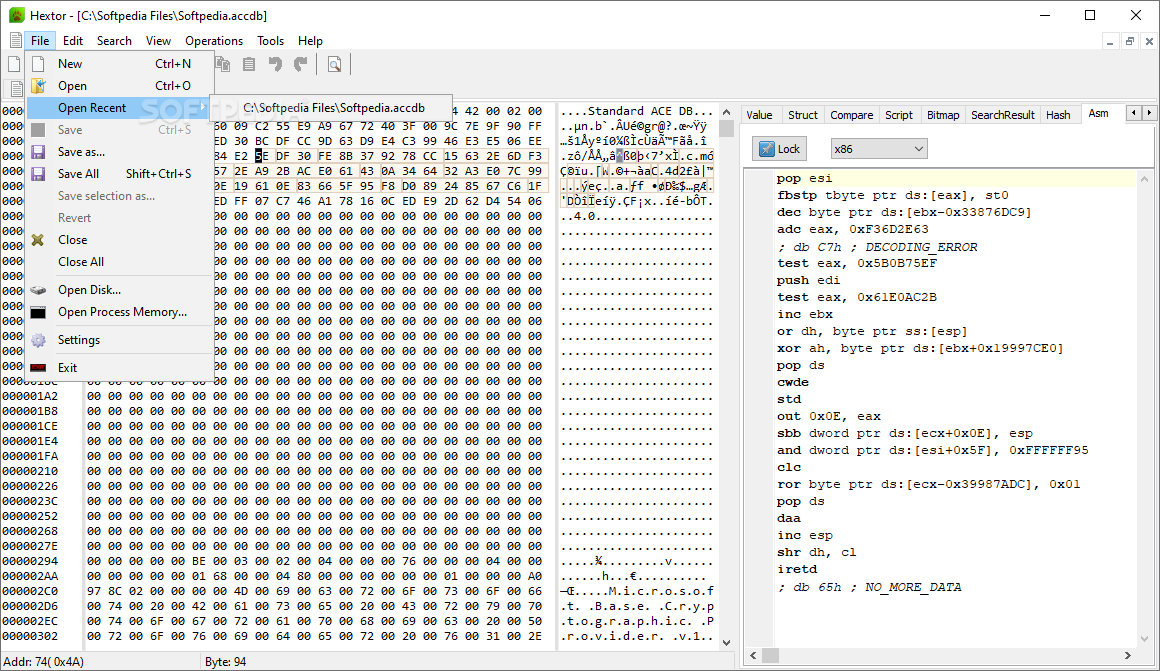Choose Close menu entry
The width and height of the screenshot is (1160, 671).
pyautogui.click(x=120, y=240)
